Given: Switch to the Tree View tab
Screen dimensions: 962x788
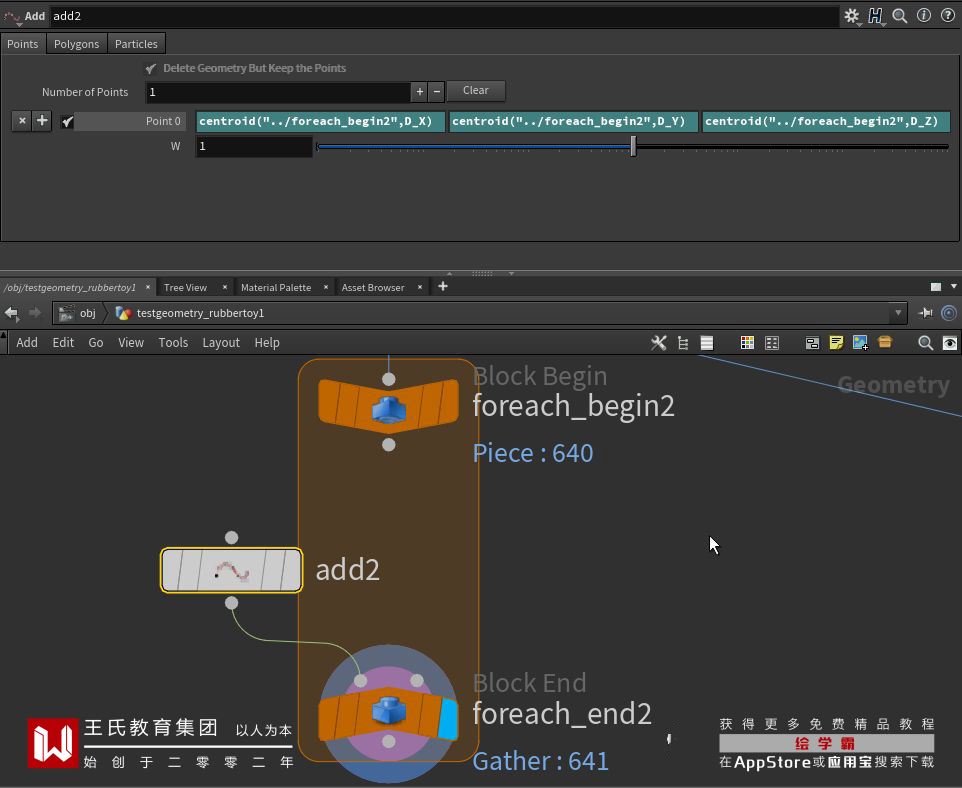Looking at the screenshot, I should [x=185, y=287].
